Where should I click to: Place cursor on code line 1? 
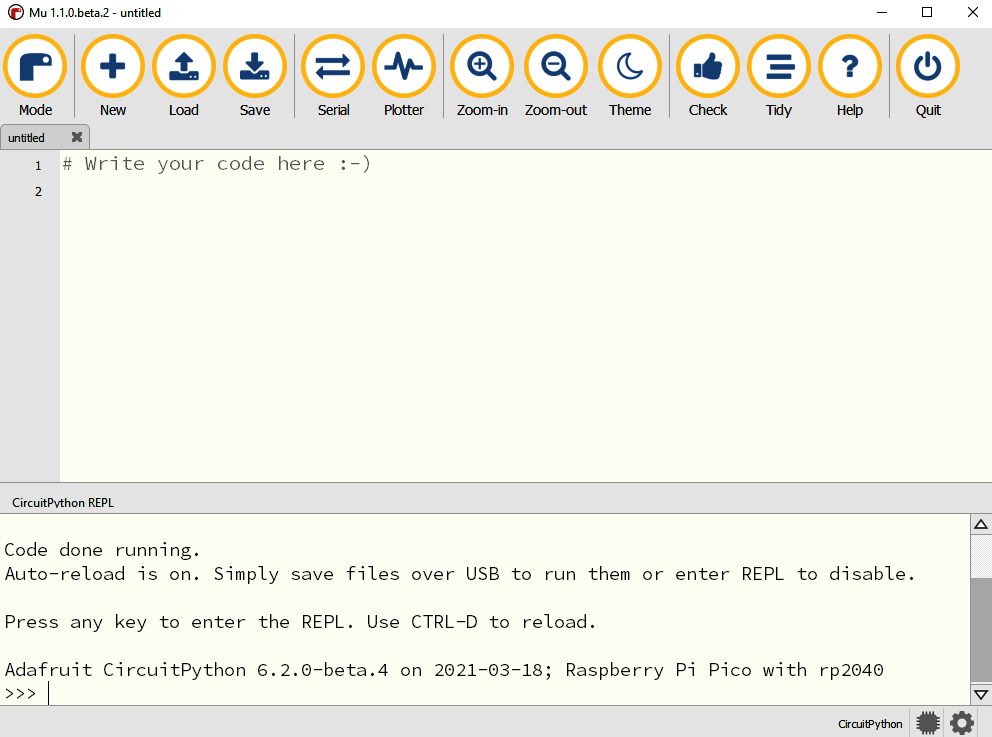point(216,164)
